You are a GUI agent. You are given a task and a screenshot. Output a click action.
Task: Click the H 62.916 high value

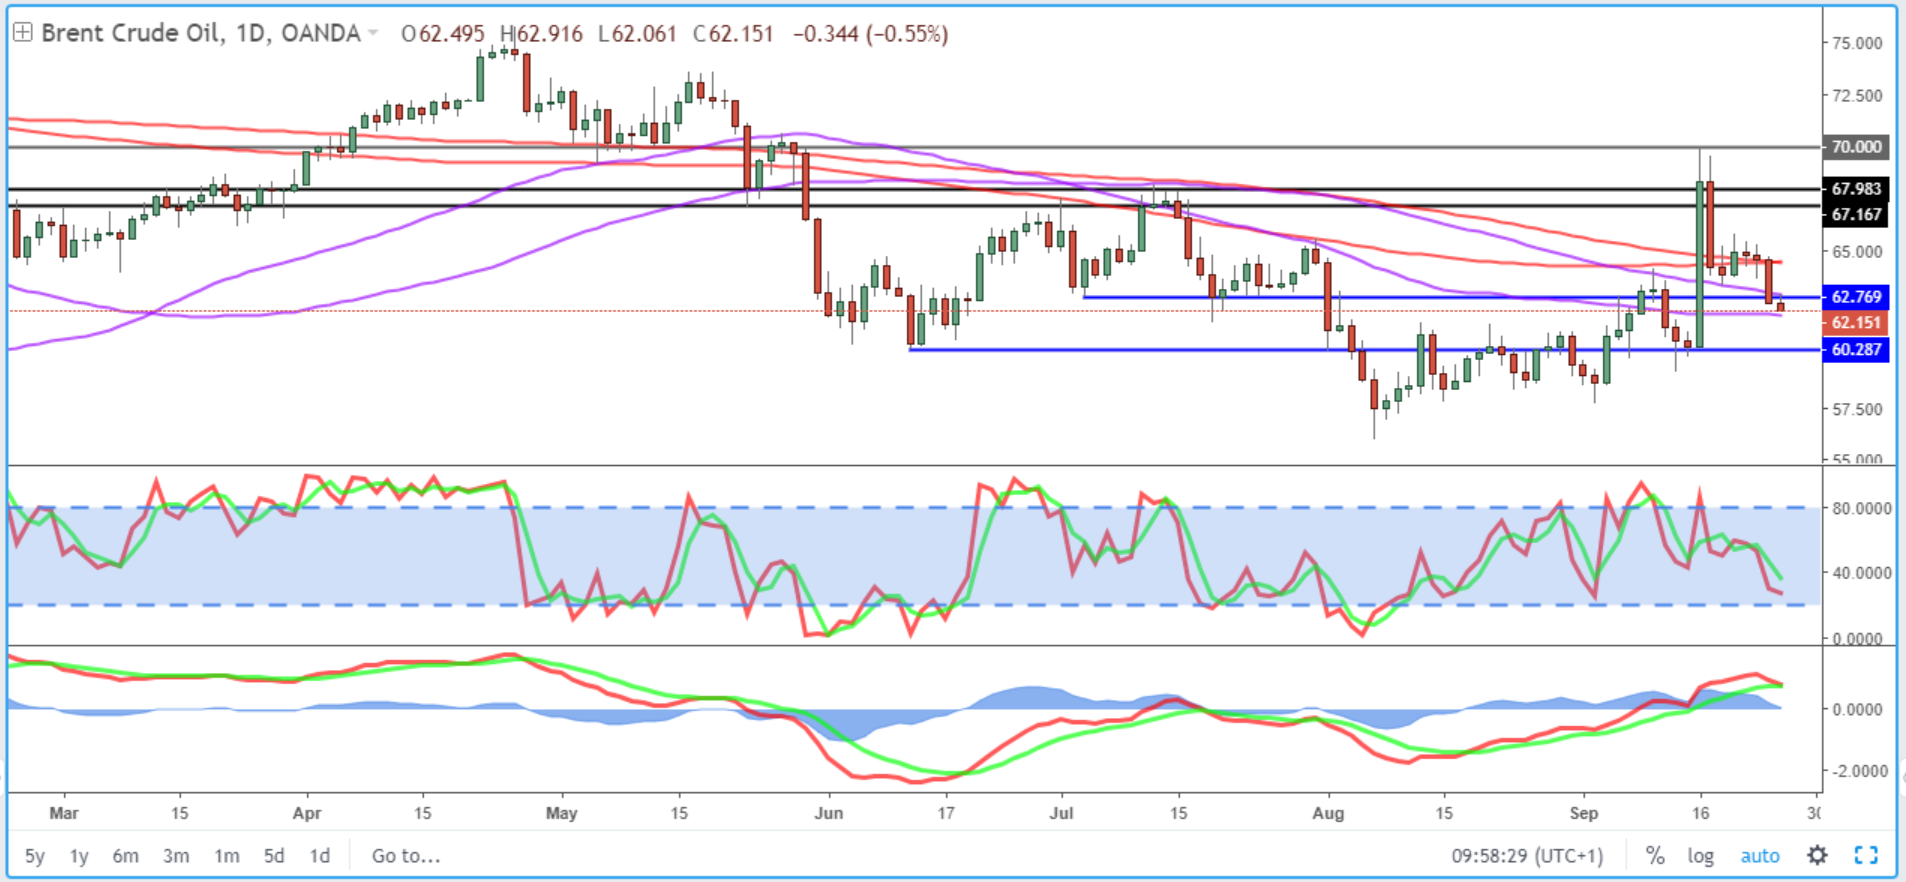tap(541, 34)
